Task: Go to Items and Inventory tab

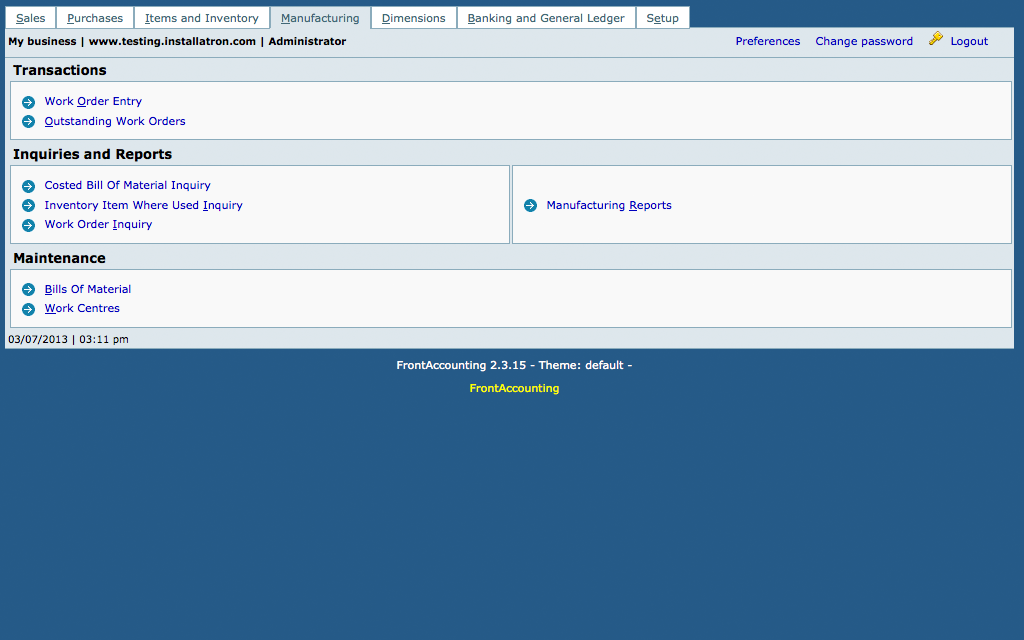Action: tap(202, 18)
